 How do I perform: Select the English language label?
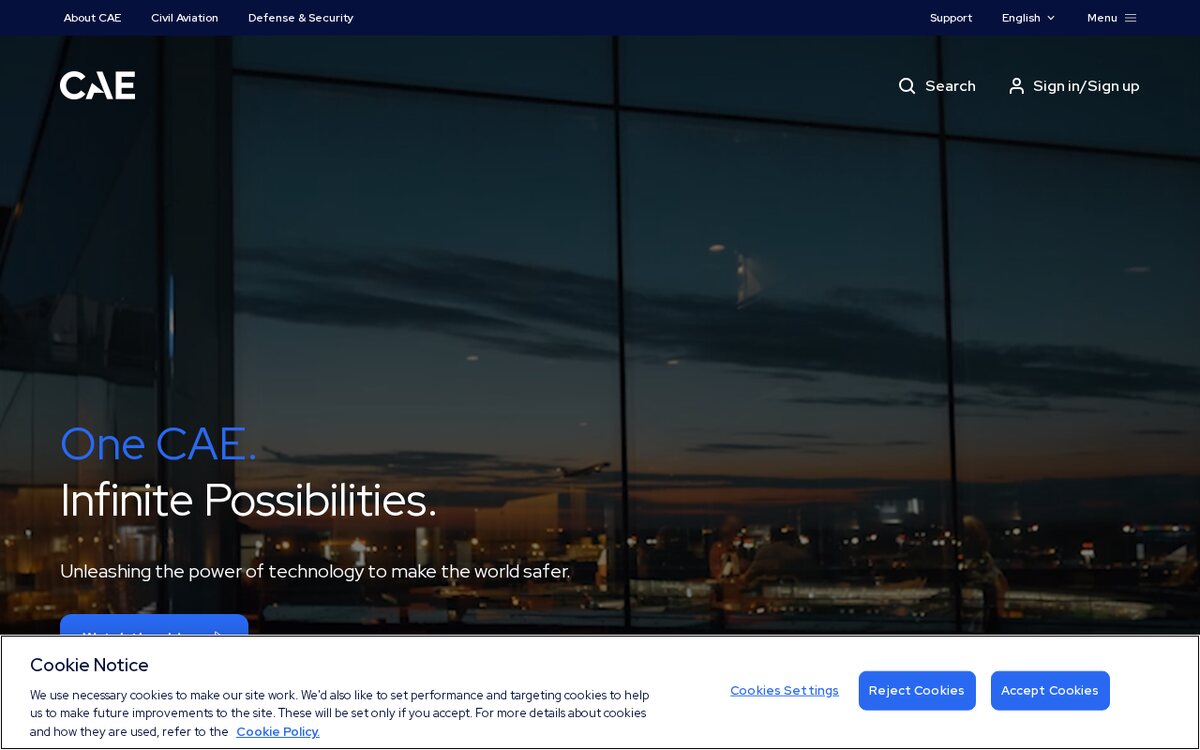[x=1021, y=18]
